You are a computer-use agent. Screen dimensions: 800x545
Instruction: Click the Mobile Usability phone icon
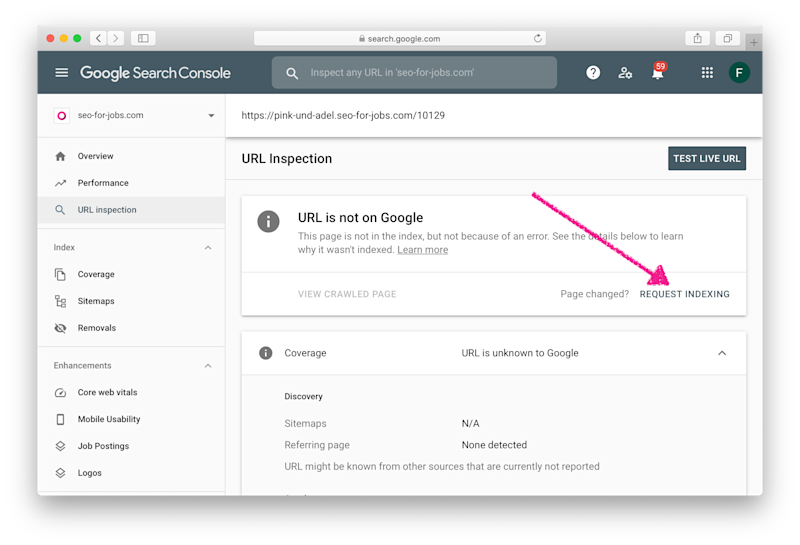tap(60, 419)
